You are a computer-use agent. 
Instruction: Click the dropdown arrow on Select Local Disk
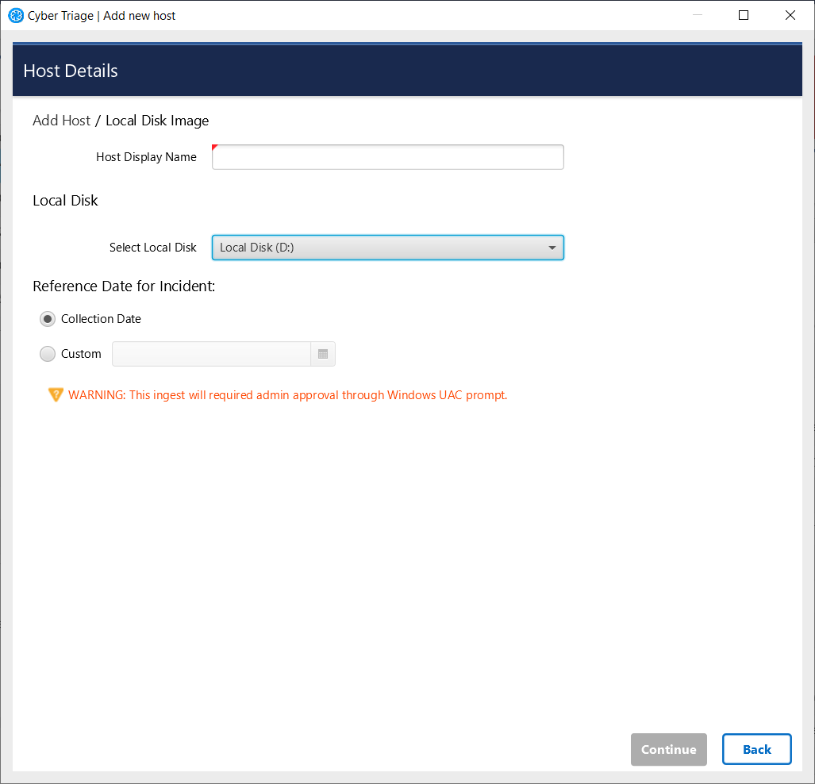(x=551, y=247)
